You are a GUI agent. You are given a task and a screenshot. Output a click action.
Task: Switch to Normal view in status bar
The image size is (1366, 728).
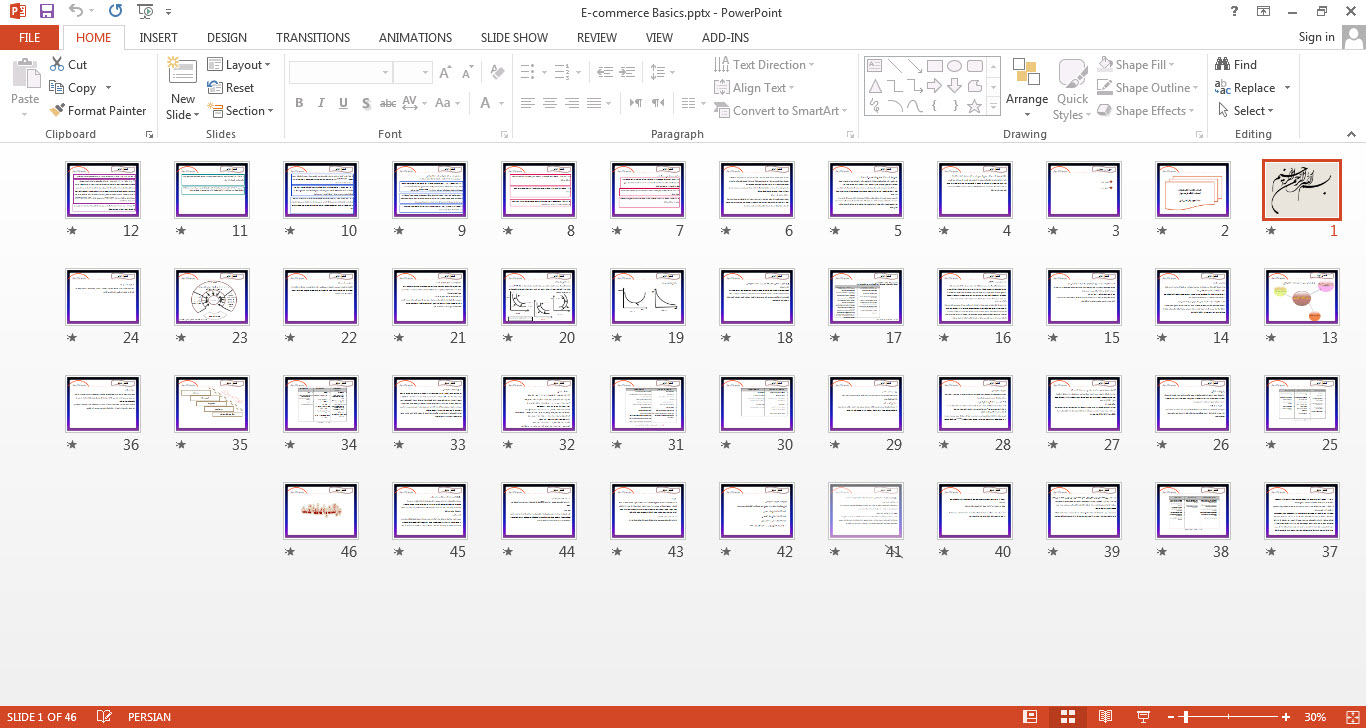click(1030, 717)
